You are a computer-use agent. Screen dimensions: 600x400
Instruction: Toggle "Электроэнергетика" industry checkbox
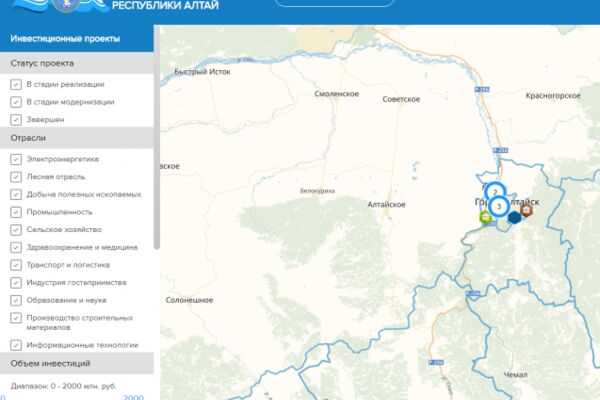(16, 159)
